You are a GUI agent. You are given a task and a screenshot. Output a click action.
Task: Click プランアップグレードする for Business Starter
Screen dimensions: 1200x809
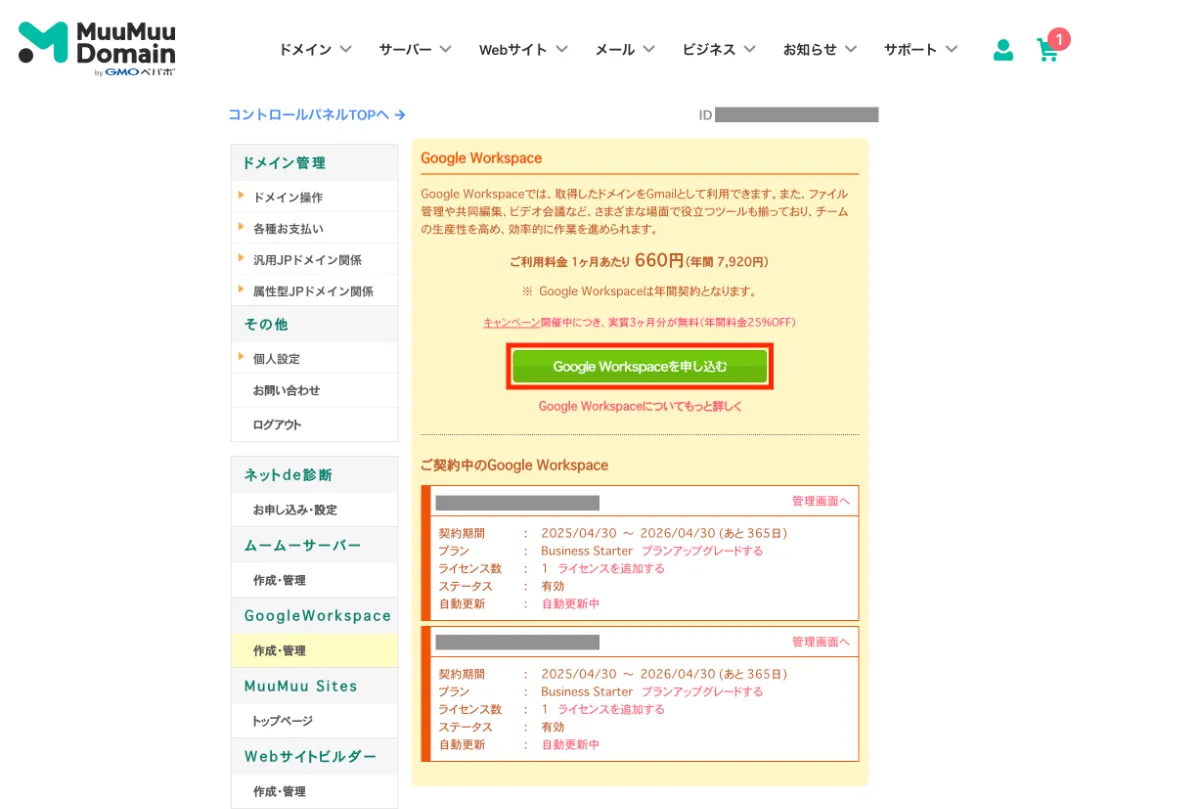pos(703,550)
